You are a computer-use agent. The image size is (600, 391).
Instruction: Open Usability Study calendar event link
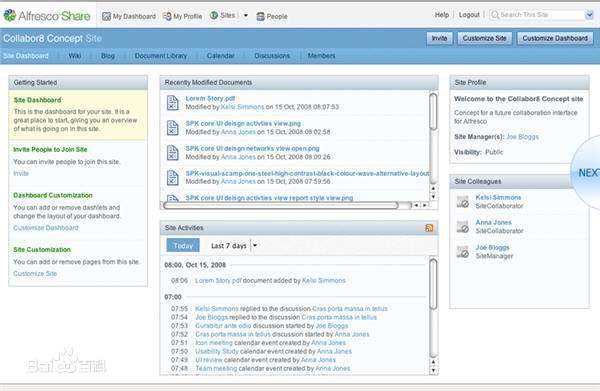coord(217,351)
